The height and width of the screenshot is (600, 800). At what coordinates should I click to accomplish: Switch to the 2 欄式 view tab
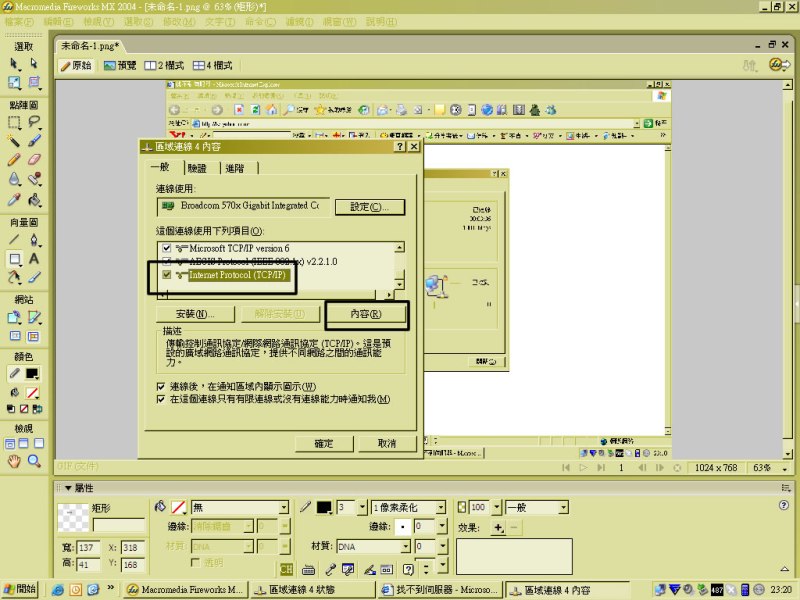point(164,65)
